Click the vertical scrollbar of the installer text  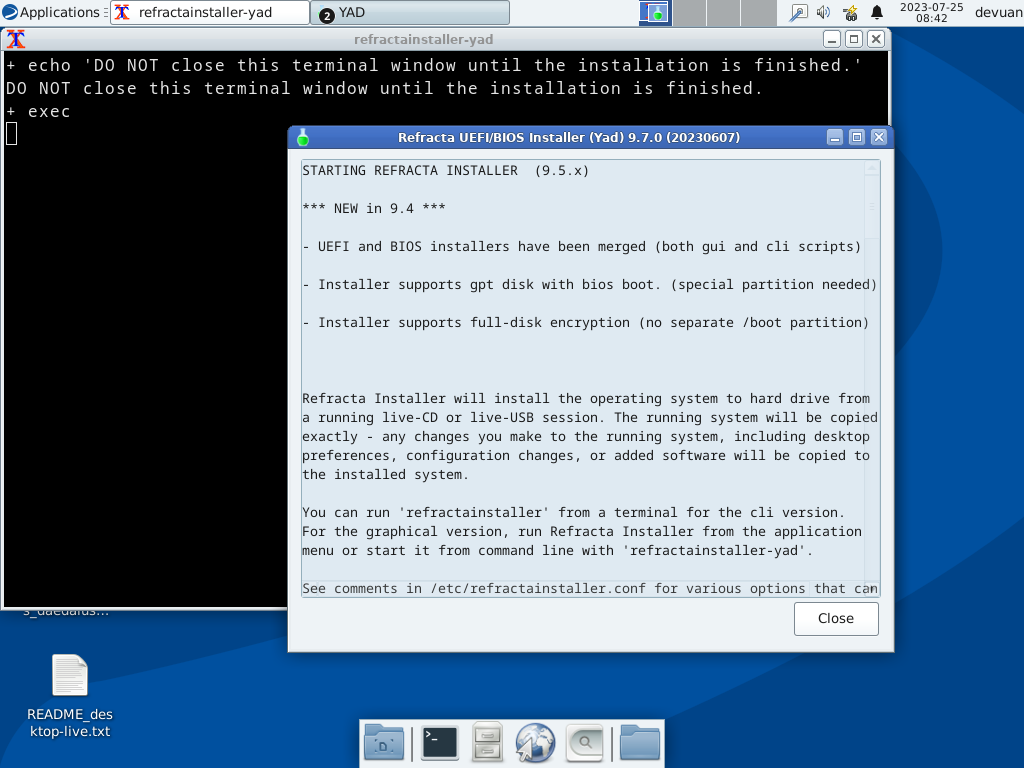872,378
